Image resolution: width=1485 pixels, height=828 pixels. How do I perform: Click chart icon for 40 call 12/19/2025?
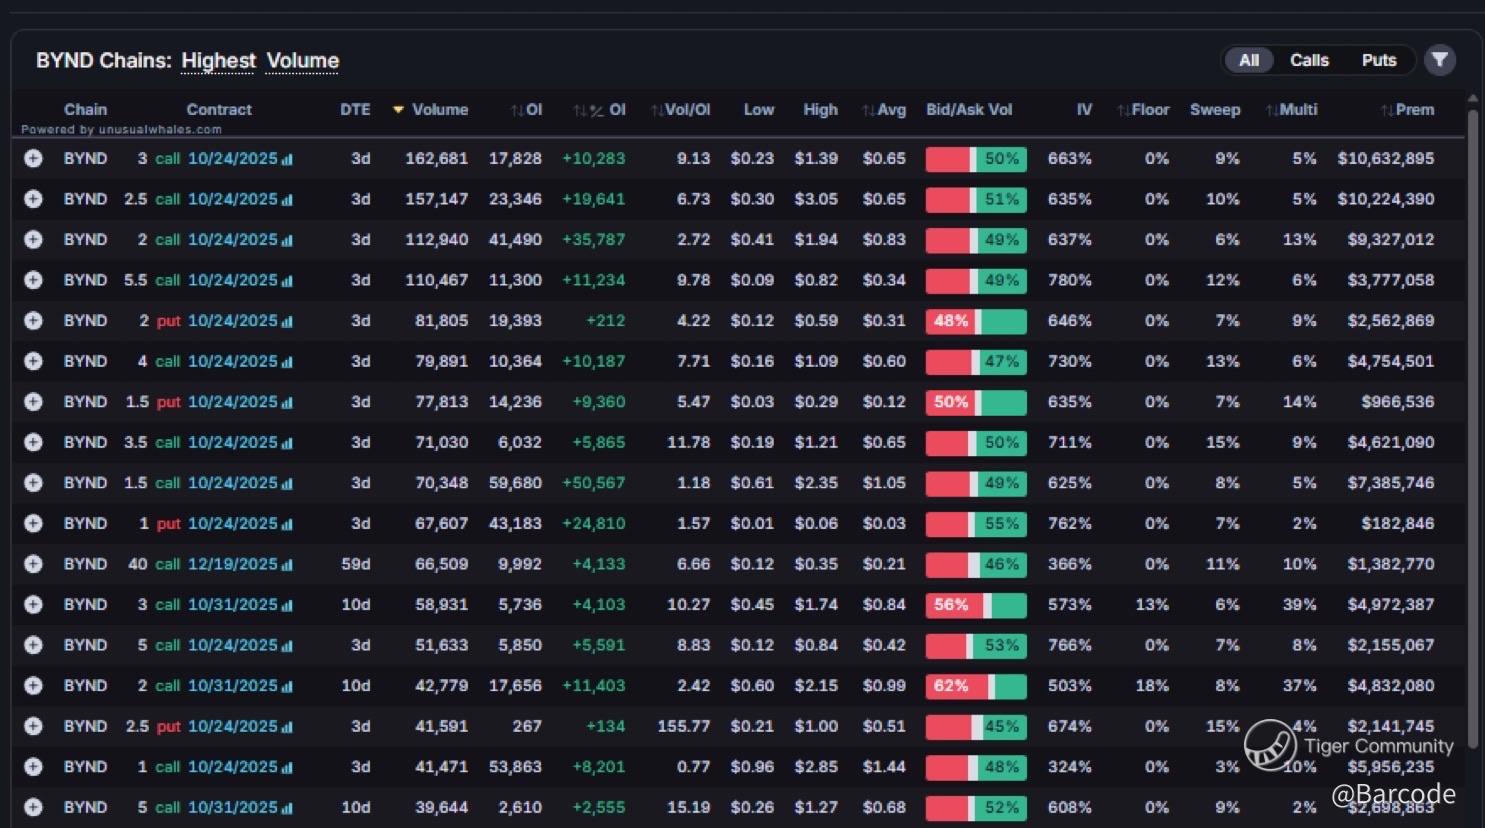point(287,565)
